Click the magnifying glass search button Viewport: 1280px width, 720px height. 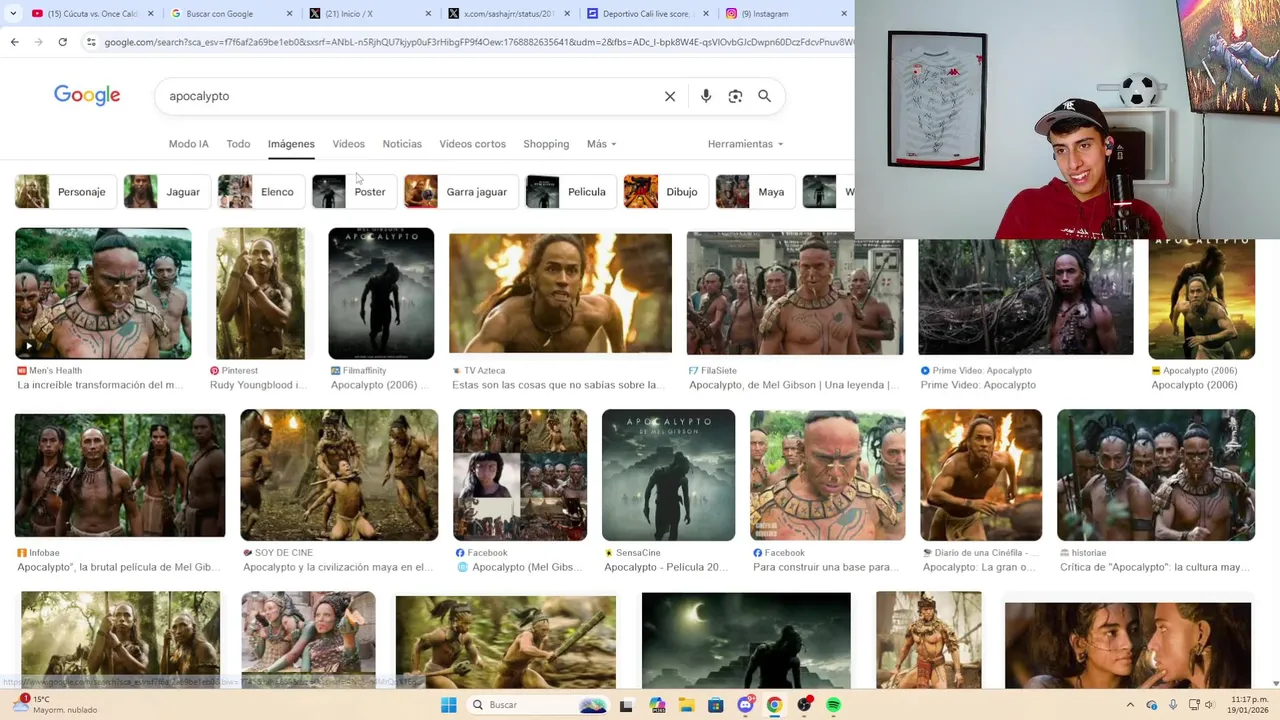click(764, 96)
